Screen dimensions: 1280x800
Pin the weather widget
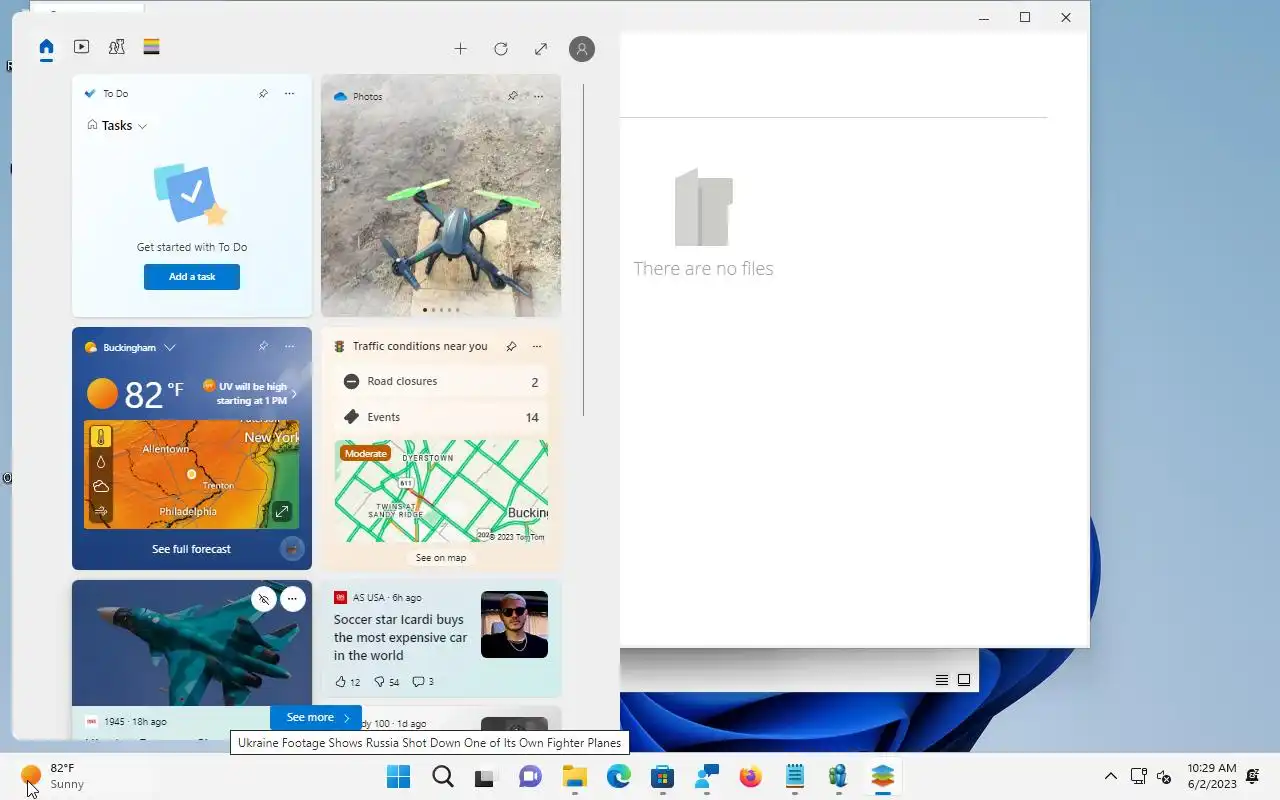tap(263, 346)
